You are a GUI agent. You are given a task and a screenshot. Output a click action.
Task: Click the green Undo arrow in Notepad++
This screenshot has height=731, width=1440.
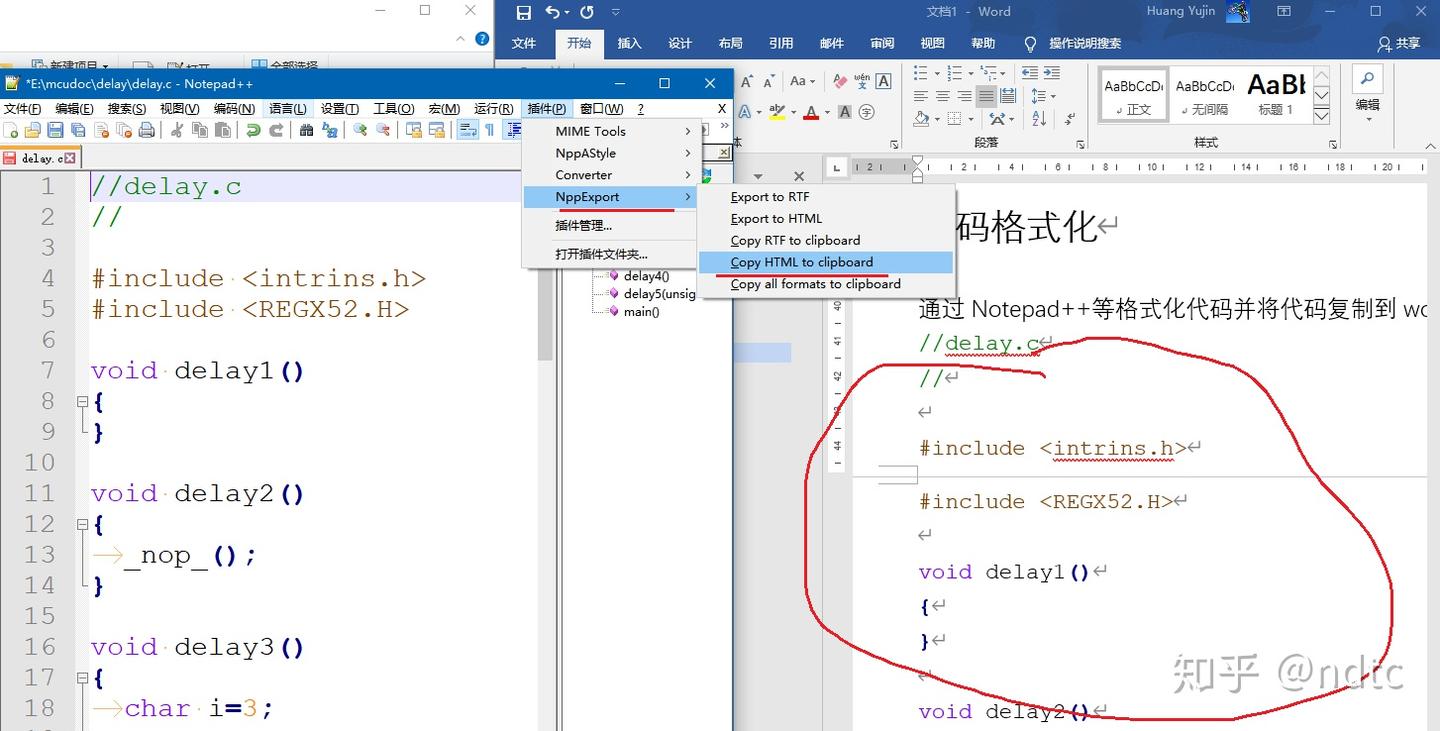pyautogui.click(x=253, y=130)
